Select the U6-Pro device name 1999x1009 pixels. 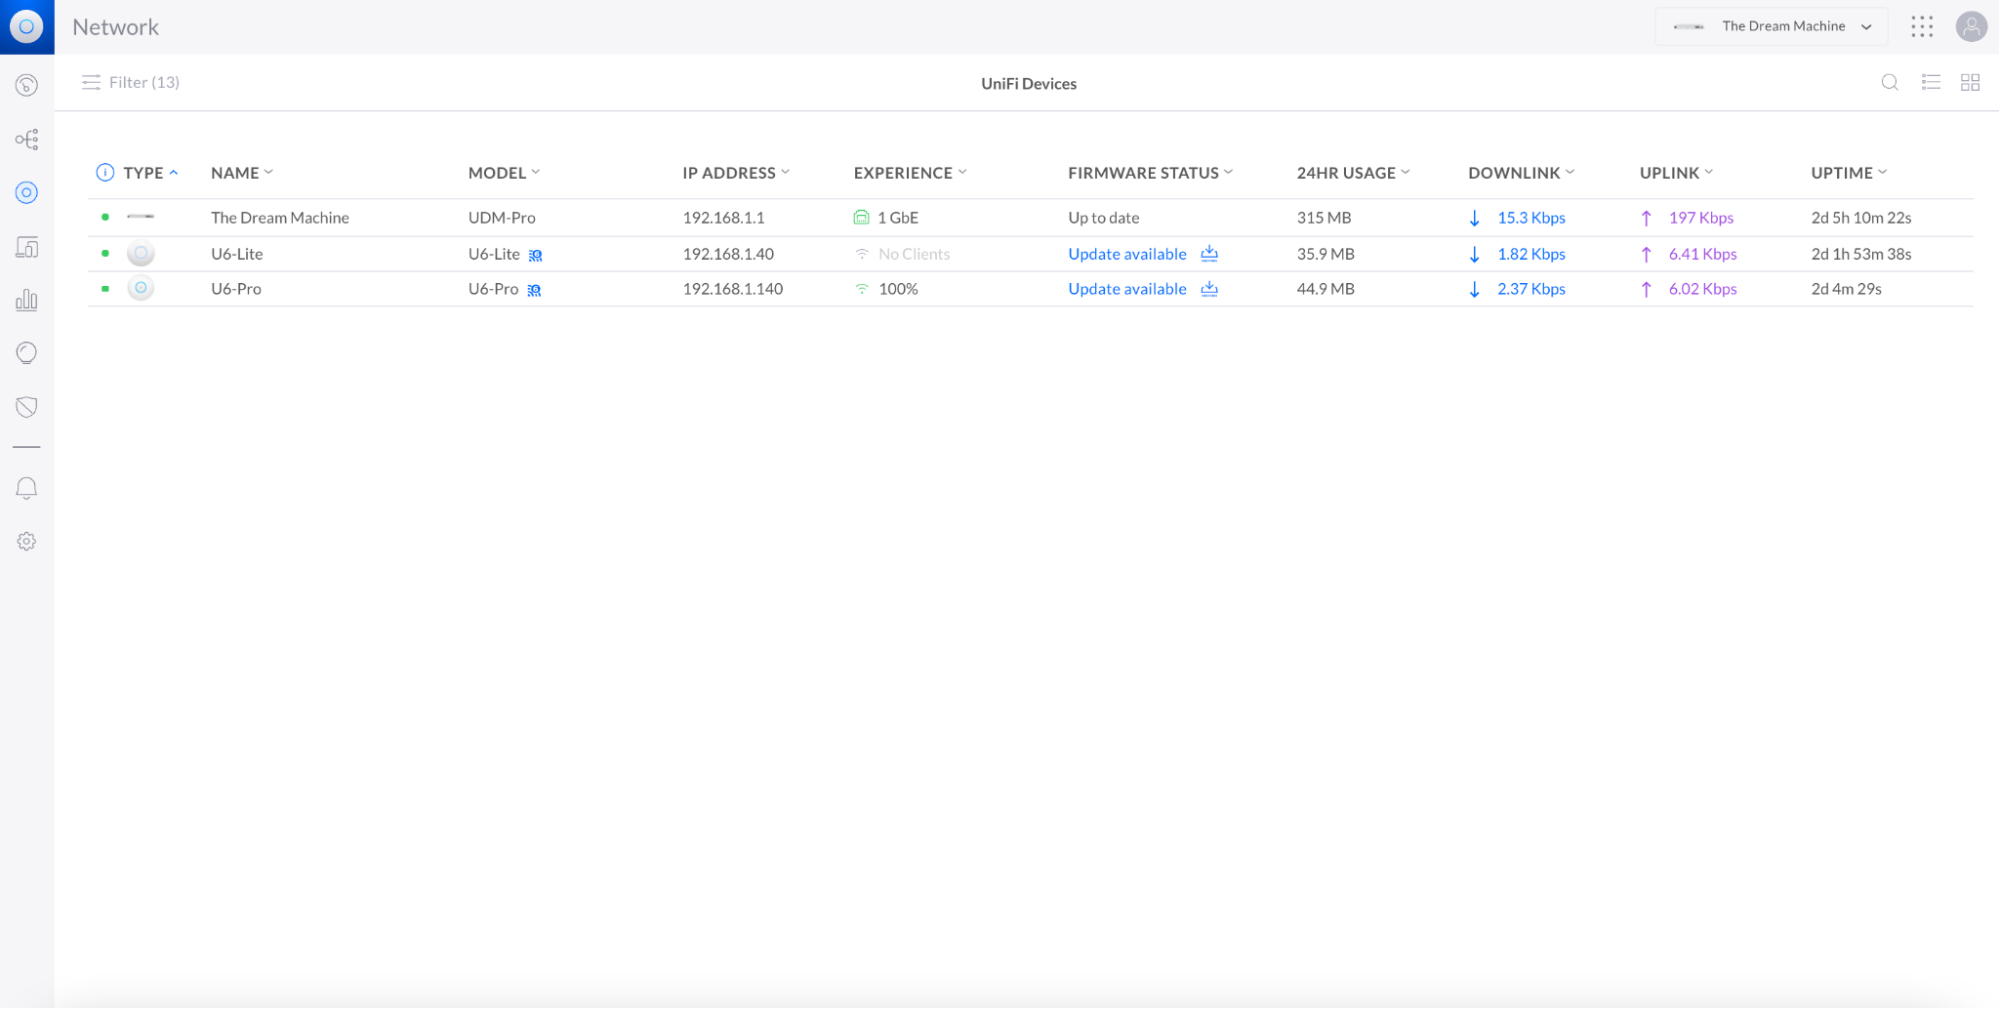(x=236, y=289)
